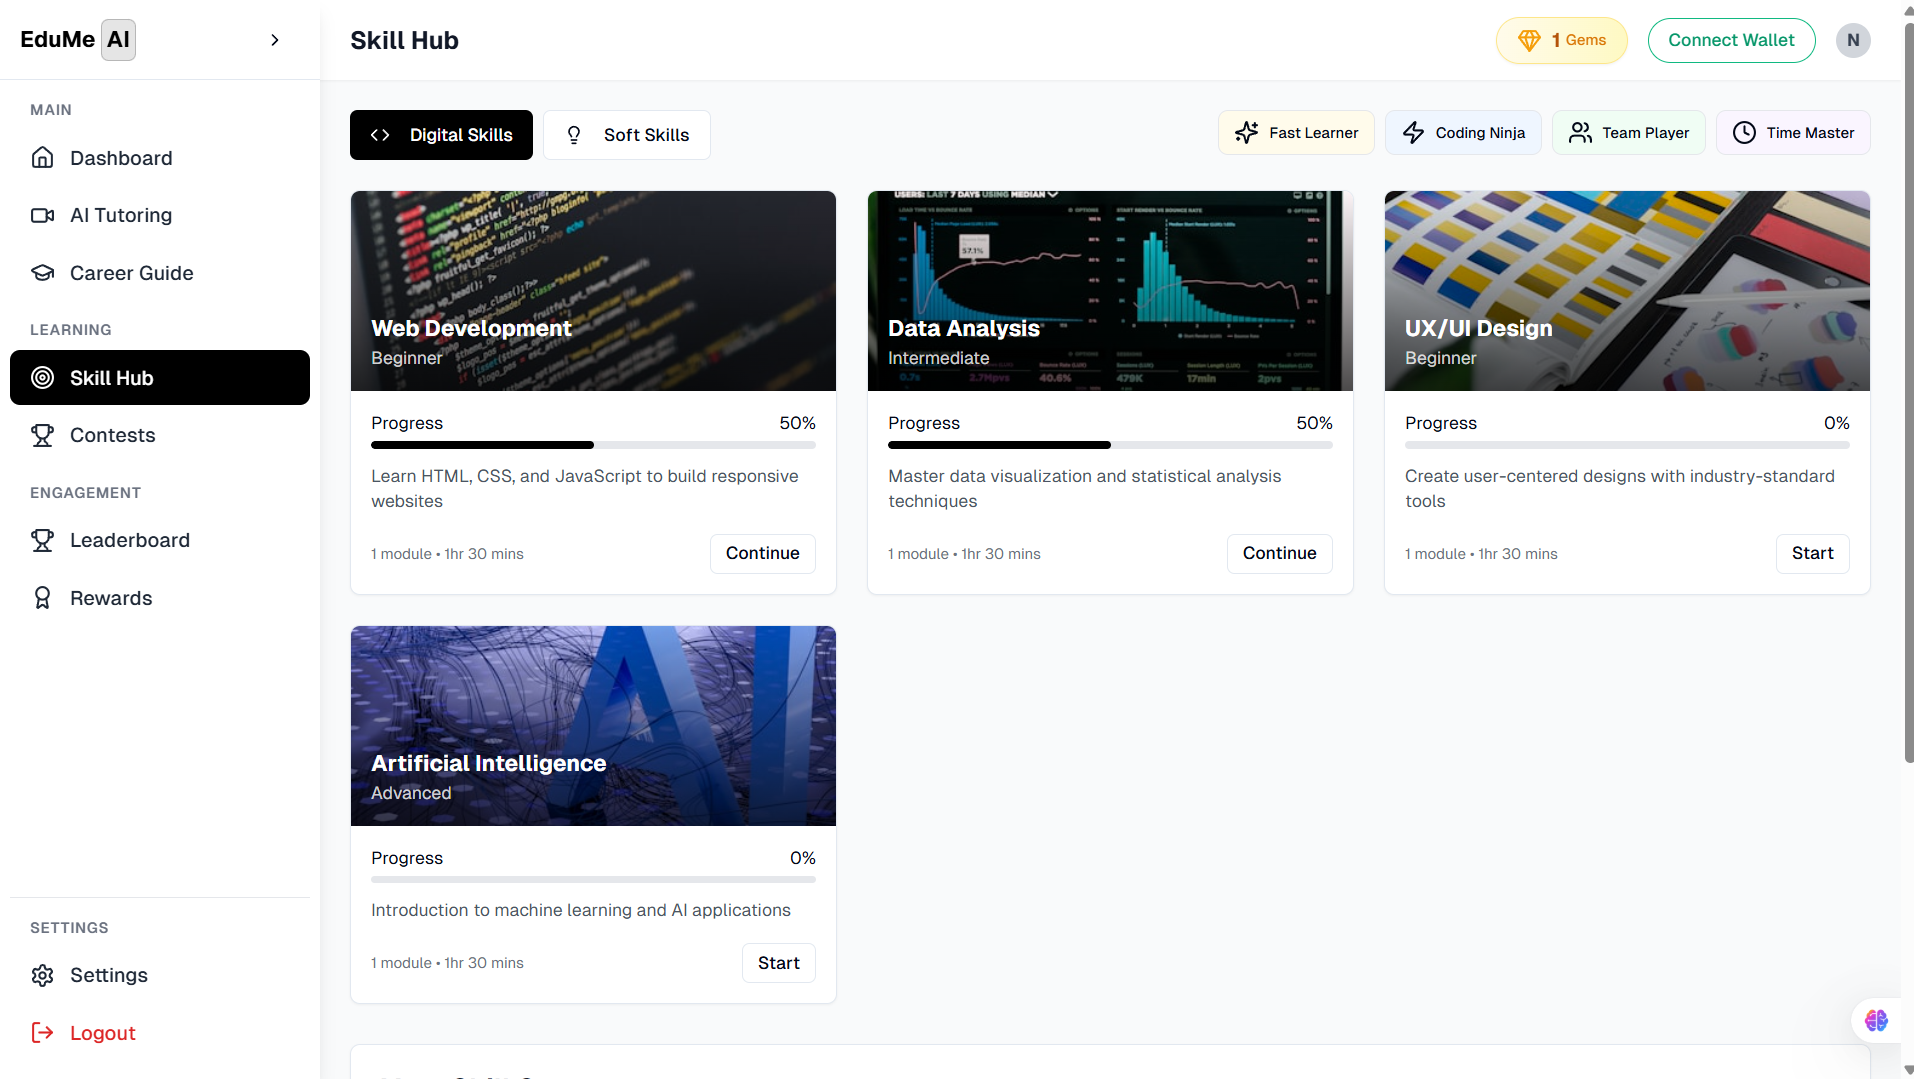Open the UX/UI Design course thumbnail
This screenshot has width=1914, height=1079.
tap(1627, 291)
